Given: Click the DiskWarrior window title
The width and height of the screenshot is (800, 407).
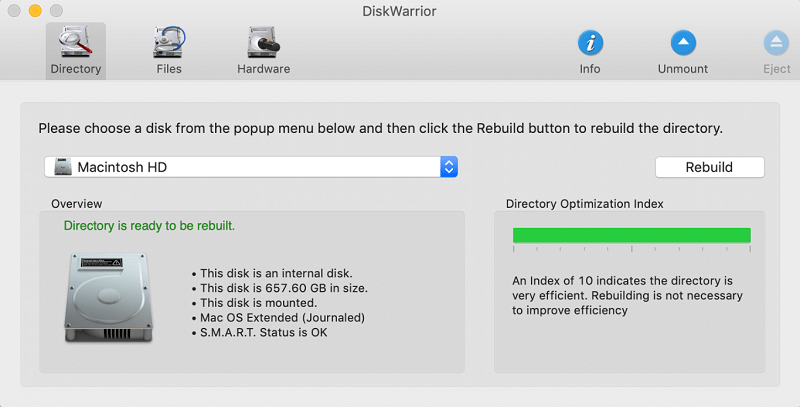Looking at the screenshot, I should pos(400,11).
